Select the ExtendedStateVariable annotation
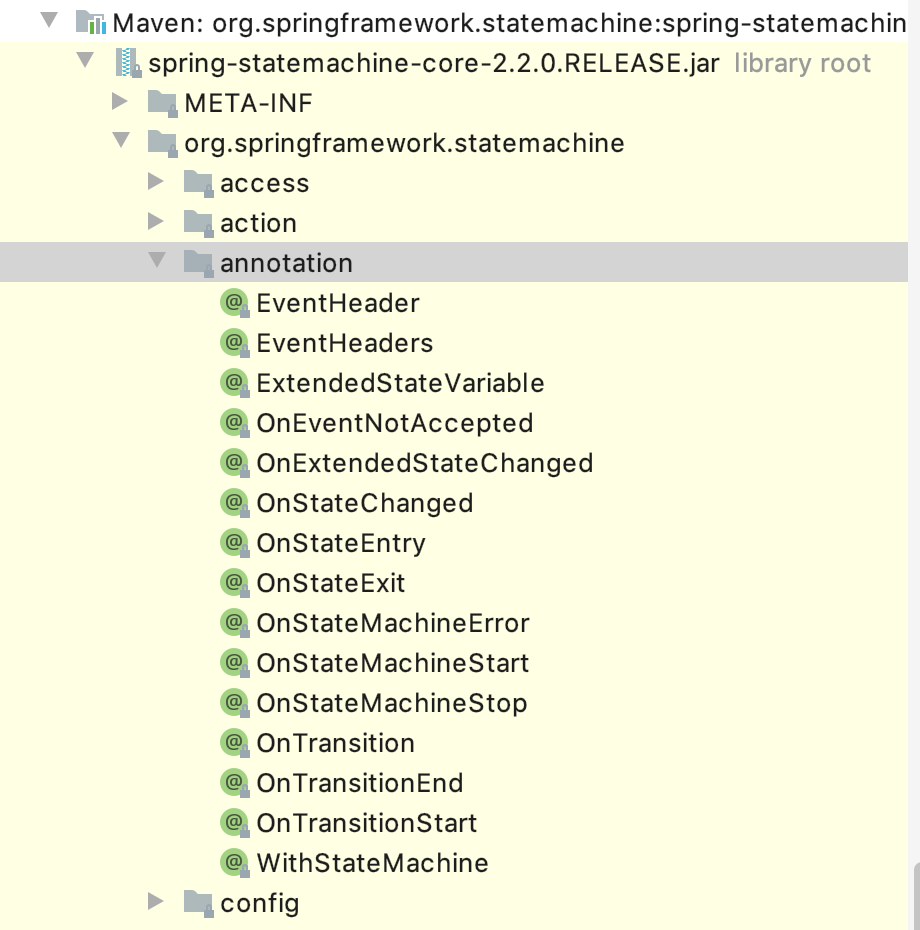Viewport: 920px width, 930px height. [x=400, y=383]
